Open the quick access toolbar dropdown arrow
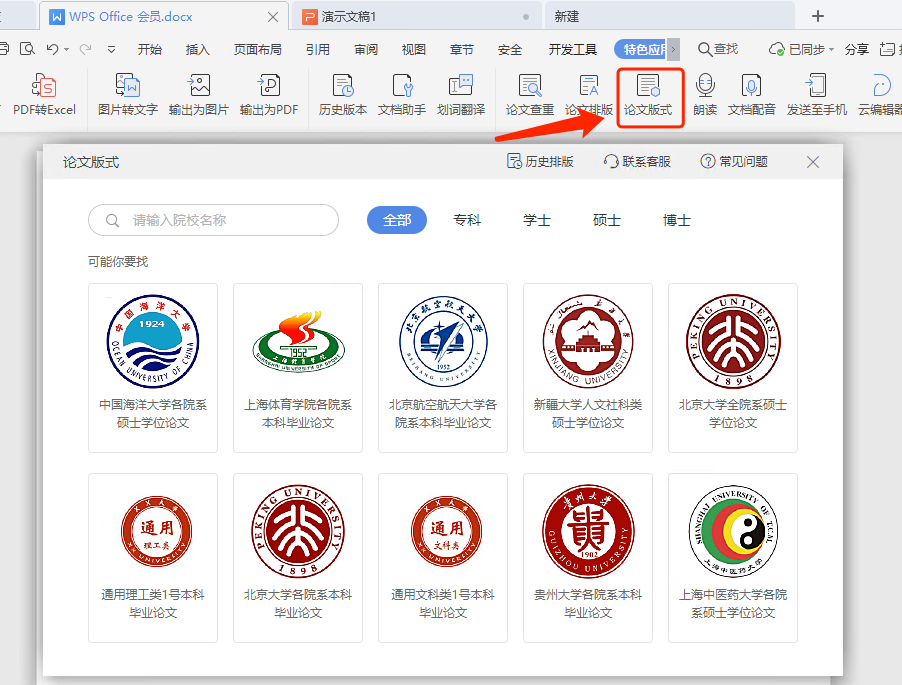The image size is (902, 685). click(111, 47)
